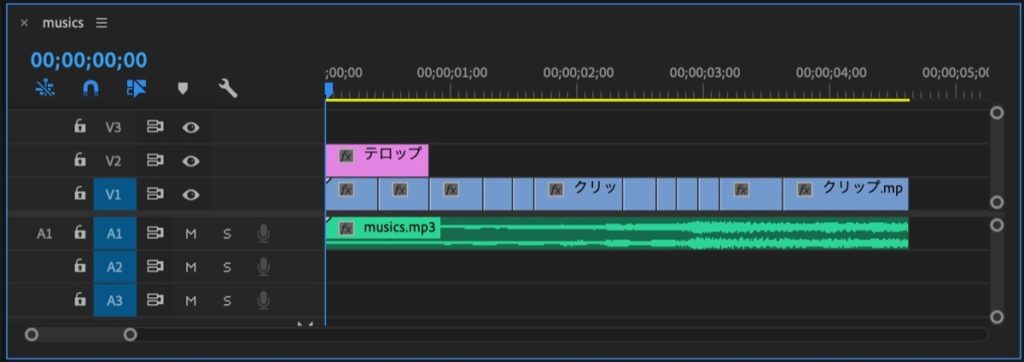
Task: Select the first V1 clip at start
Action: point(351,194)
